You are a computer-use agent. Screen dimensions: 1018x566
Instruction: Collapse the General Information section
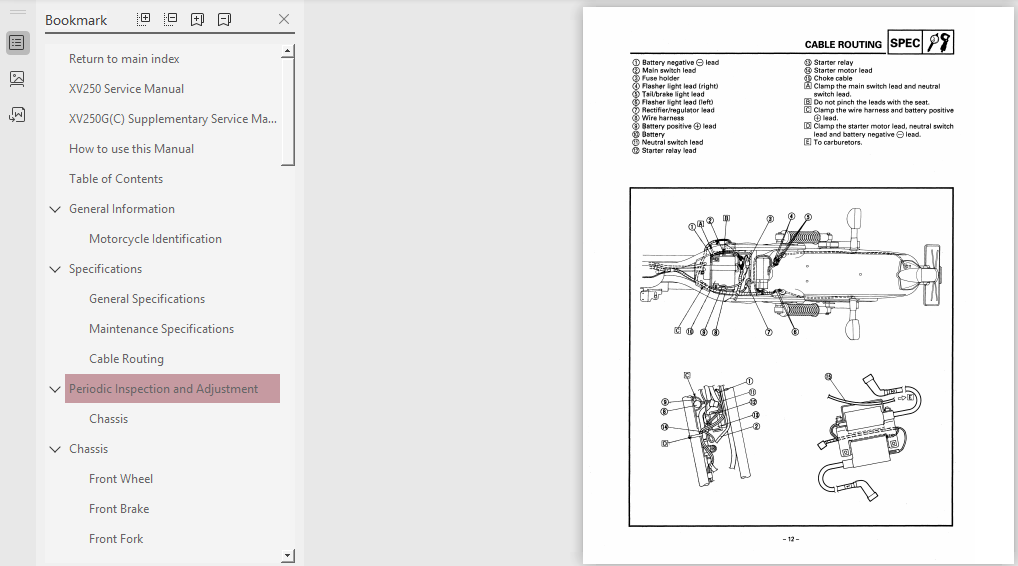[x=55, y=209]
